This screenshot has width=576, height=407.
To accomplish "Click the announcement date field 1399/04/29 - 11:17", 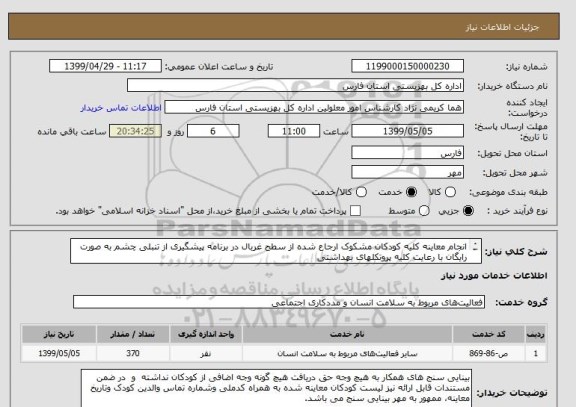I will click(105, 66).
